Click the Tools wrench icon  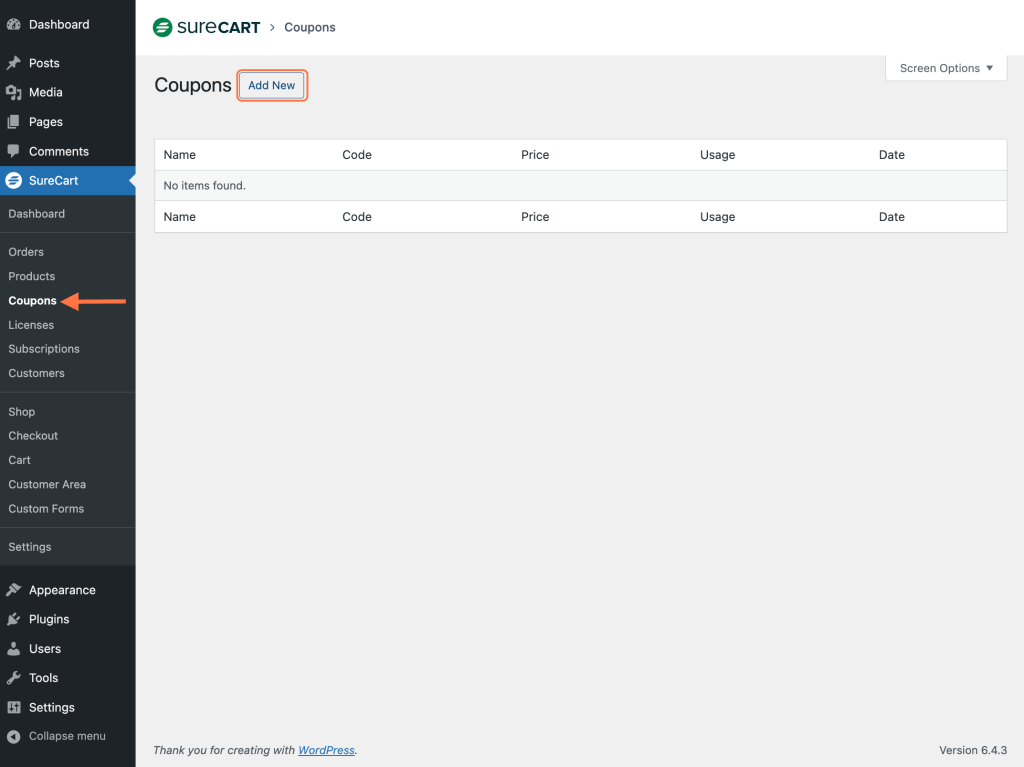coord(14,678)
